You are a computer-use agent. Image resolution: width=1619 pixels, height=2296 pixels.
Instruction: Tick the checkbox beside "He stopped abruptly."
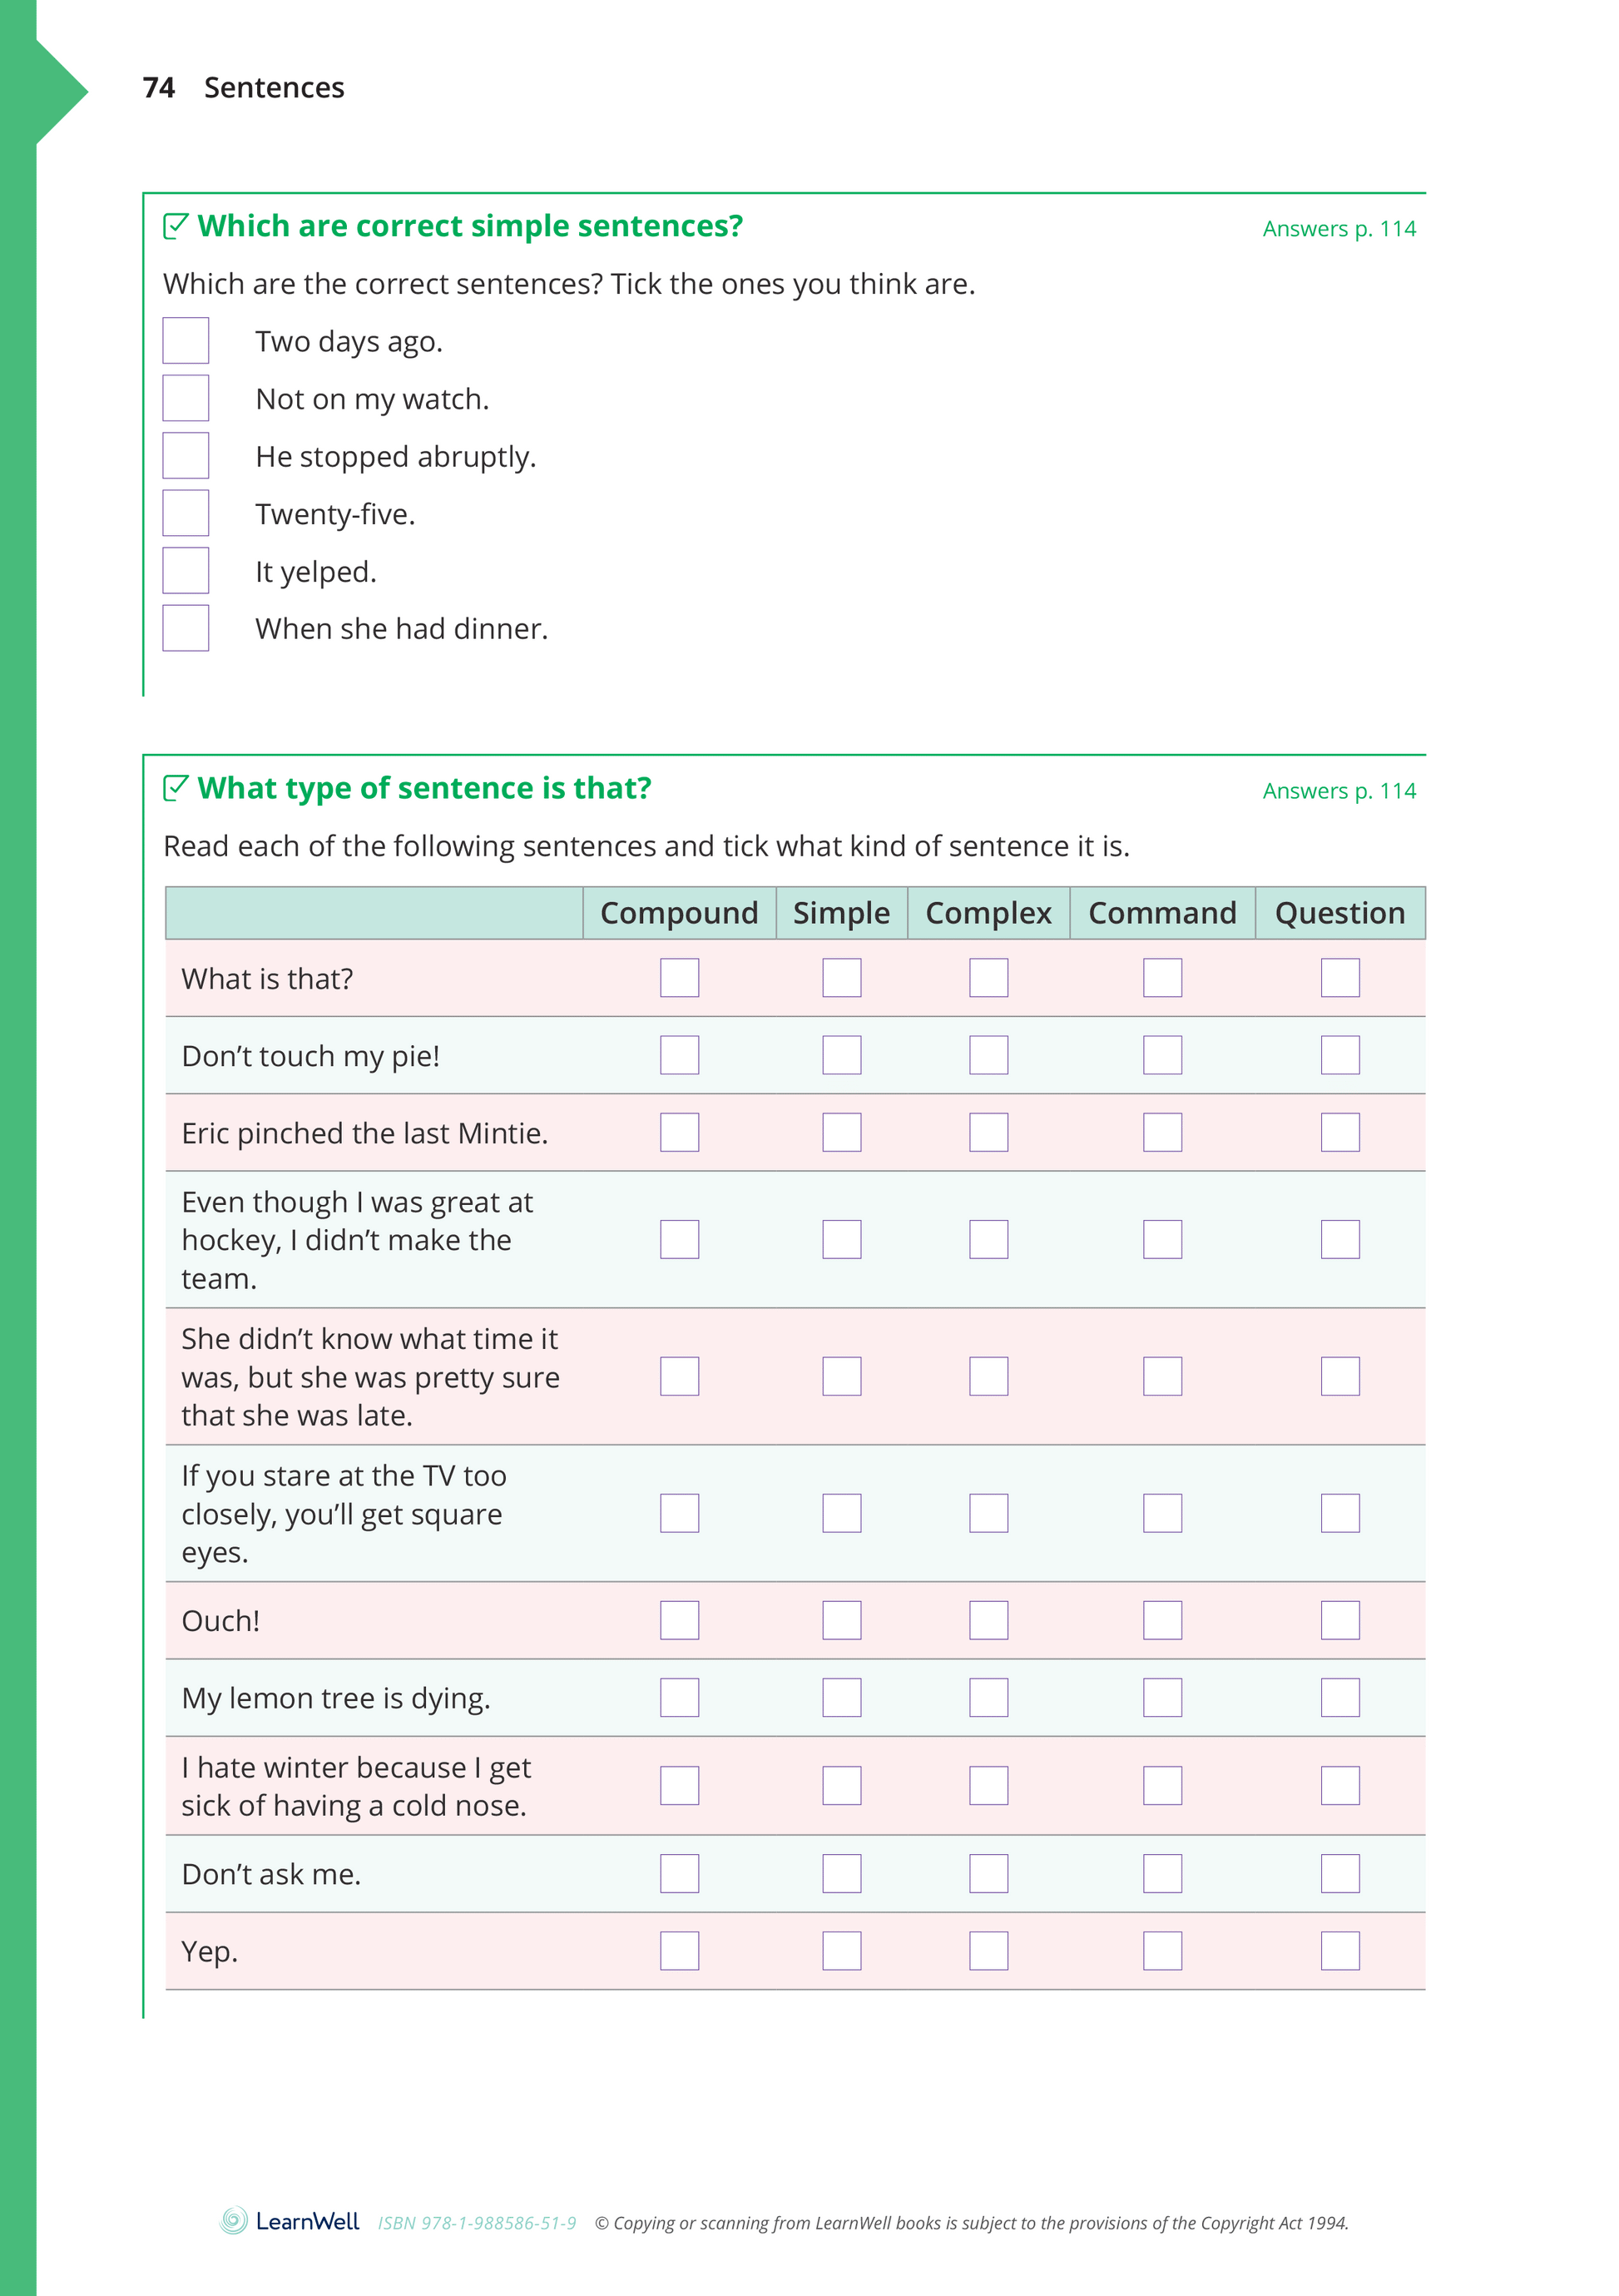(x=186, y=456)
